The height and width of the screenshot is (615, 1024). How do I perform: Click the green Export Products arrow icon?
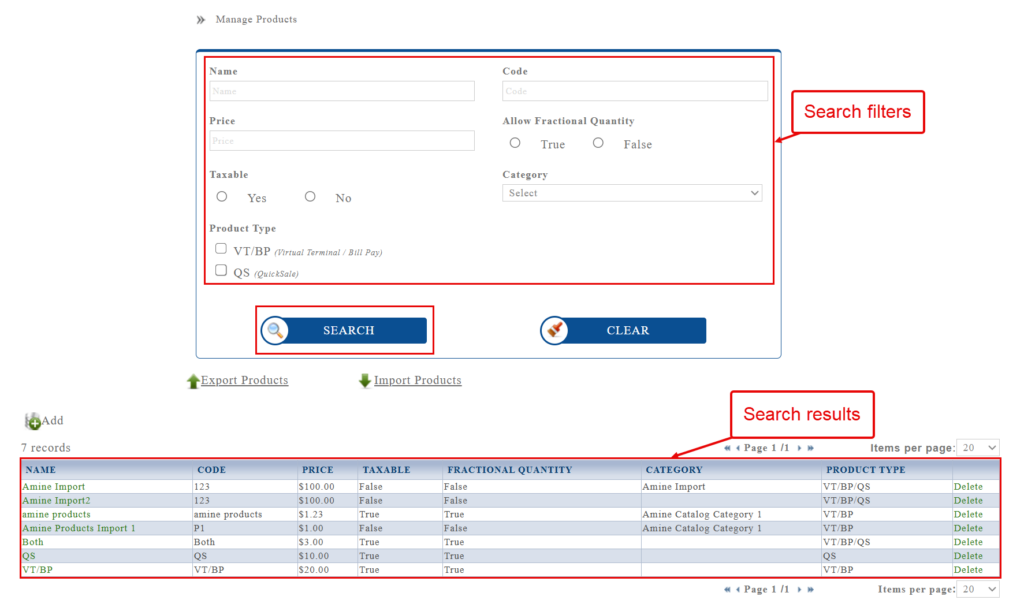click(x=193, y=381)
